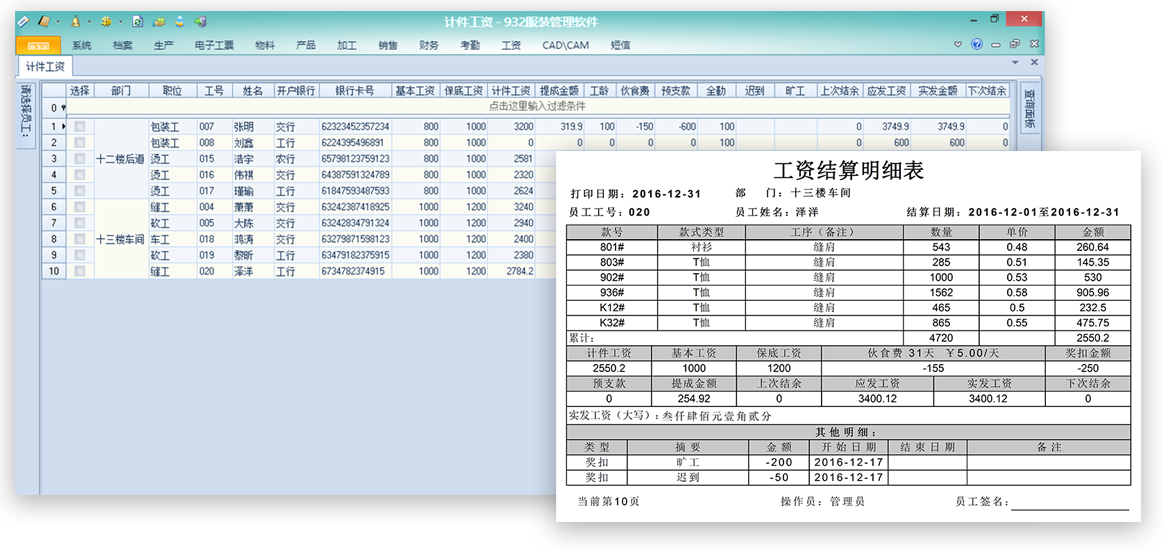Sort by the 实发金额 column header
Image resolution: width=1162 pixels, height=551 pixels.
tap(938, 91)
